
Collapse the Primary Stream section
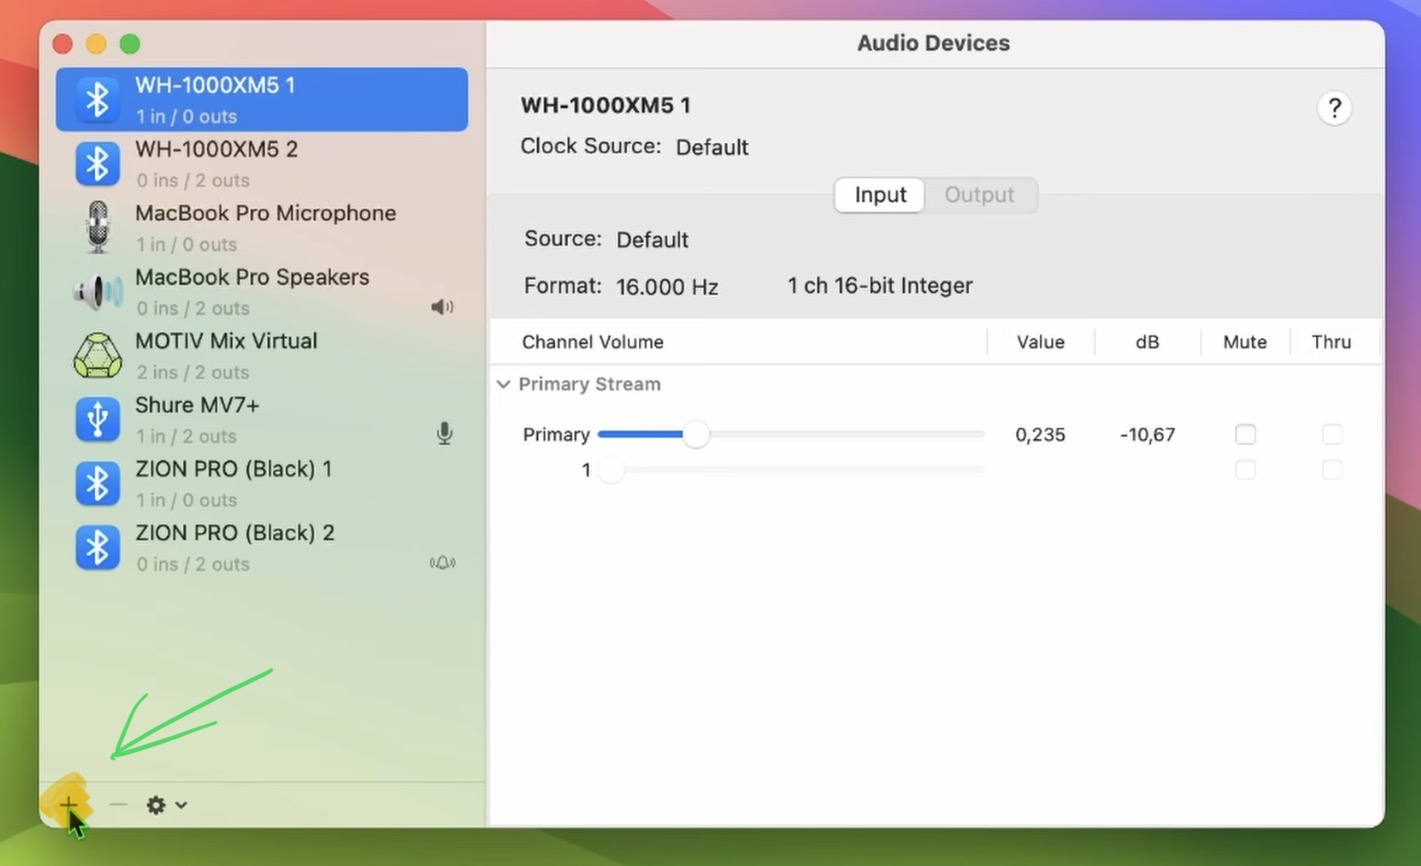504,384
